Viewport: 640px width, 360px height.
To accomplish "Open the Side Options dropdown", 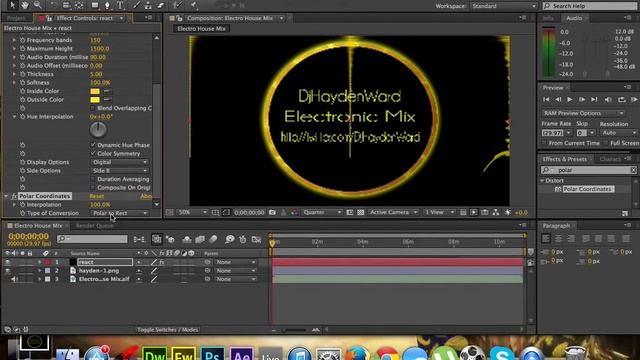I will coord(120,171).
